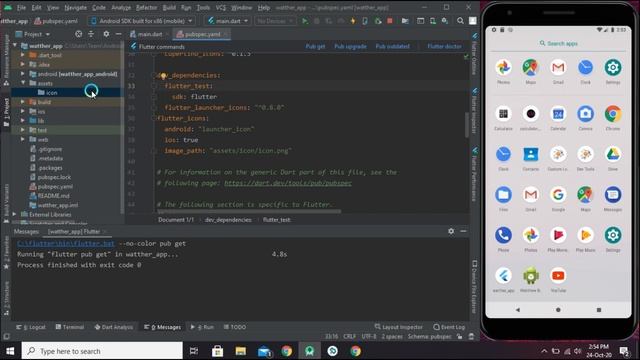
Task: Click the editor horizontal scrollbar
Action: click(x=249, y=211)
